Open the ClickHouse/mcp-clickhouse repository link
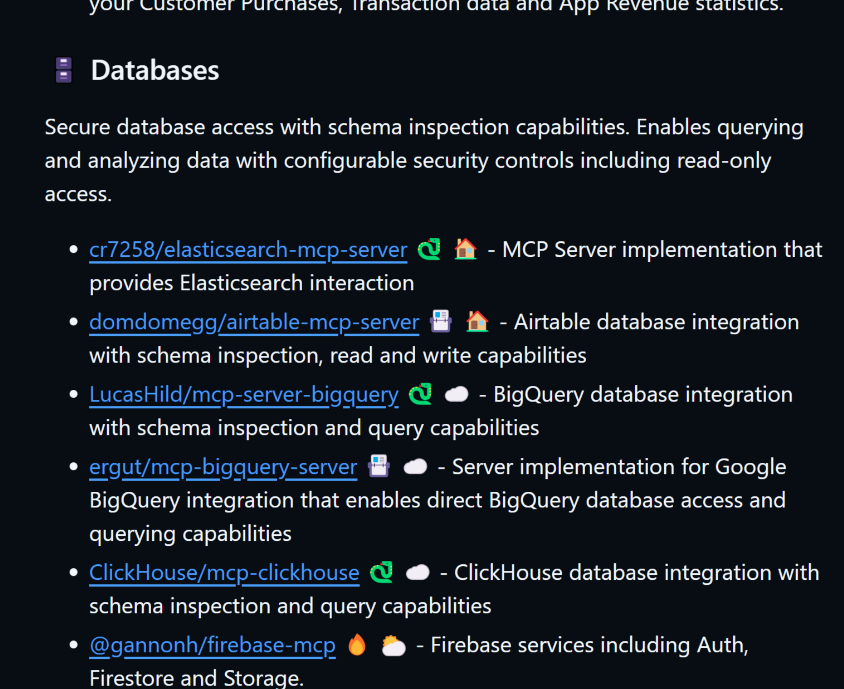This screenshot has height=689, width=844. point(224,573)
